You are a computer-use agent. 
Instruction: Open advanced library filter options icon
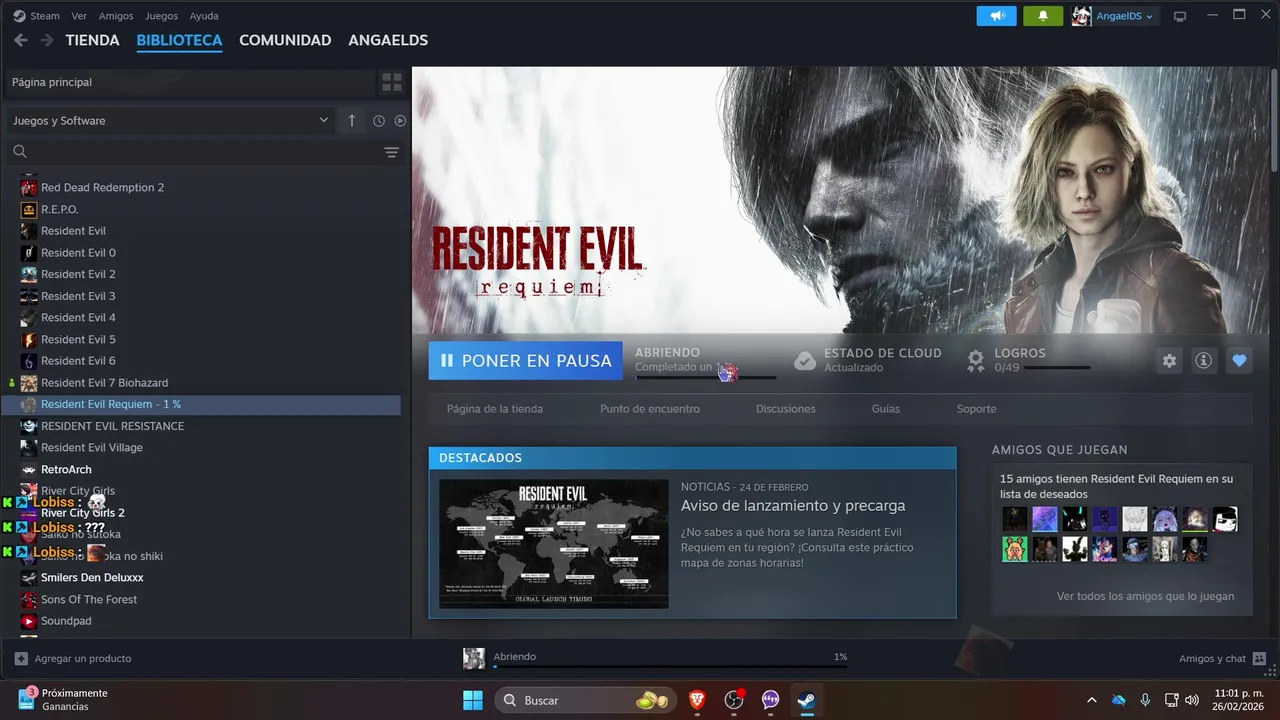click(391, 152)
